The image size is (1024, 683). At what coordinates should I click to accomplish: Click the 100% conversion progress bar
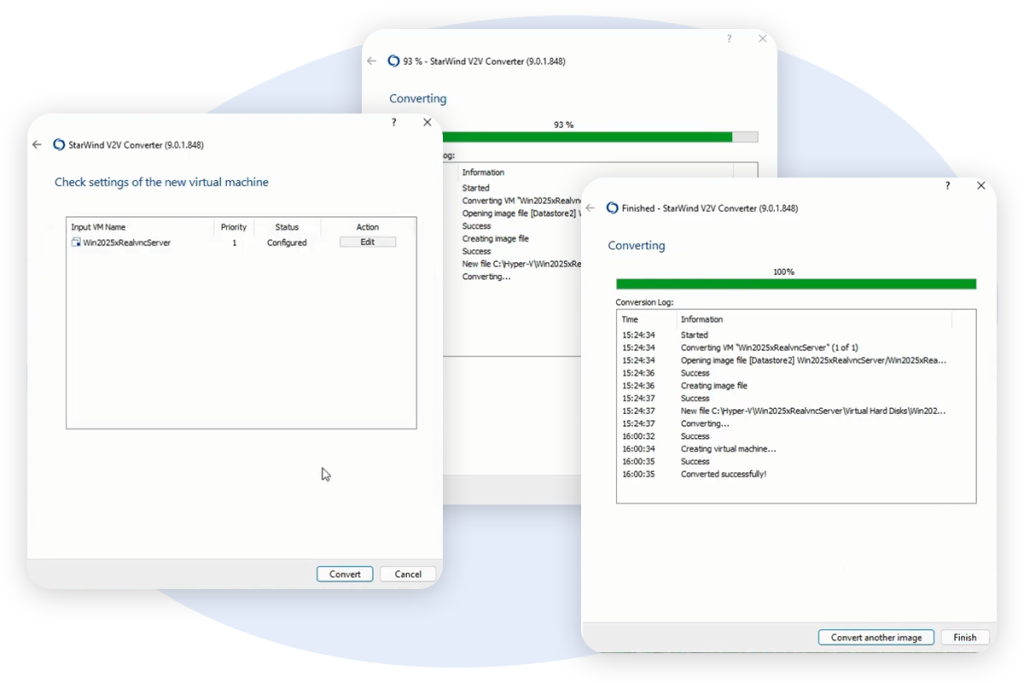[795, 284]
